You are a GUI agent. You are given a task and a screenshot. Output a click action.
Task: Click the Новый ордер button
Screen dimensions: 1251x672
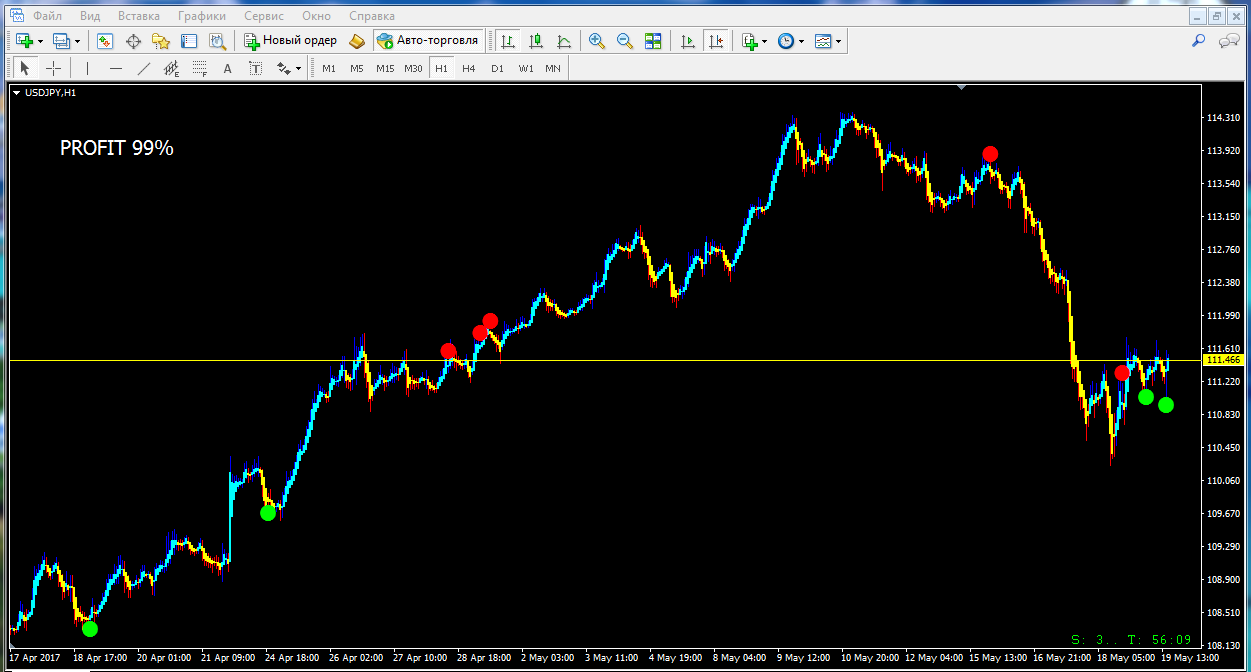[x=290, y=41]
